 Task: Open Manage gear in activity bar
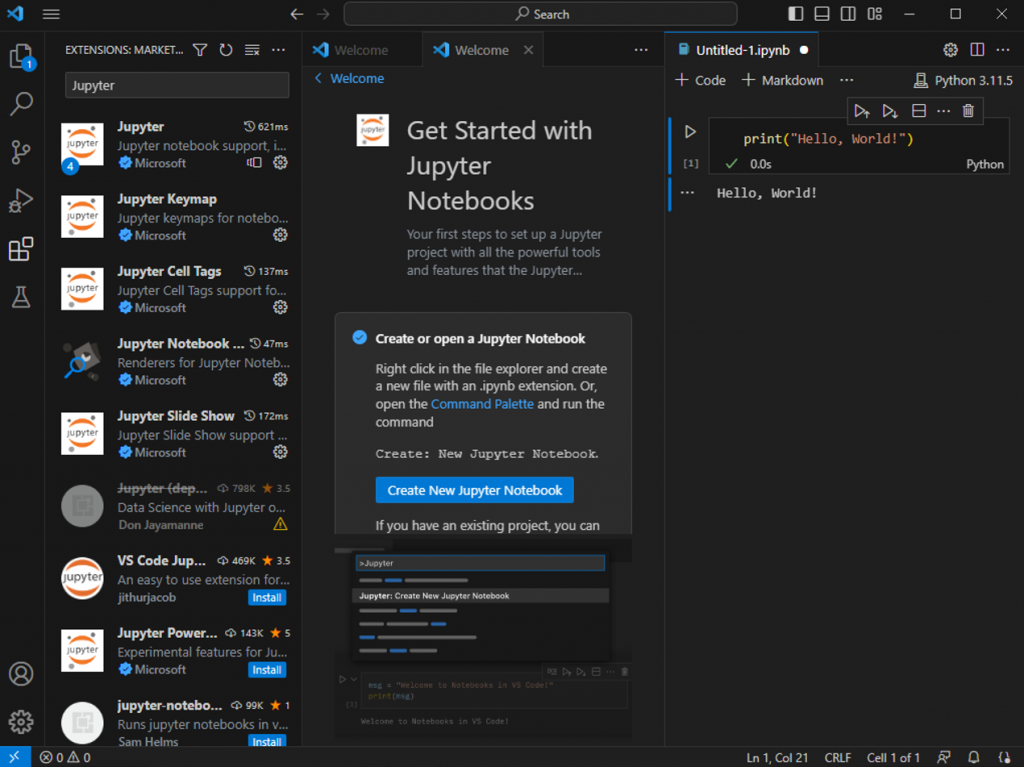pos(21,722)
